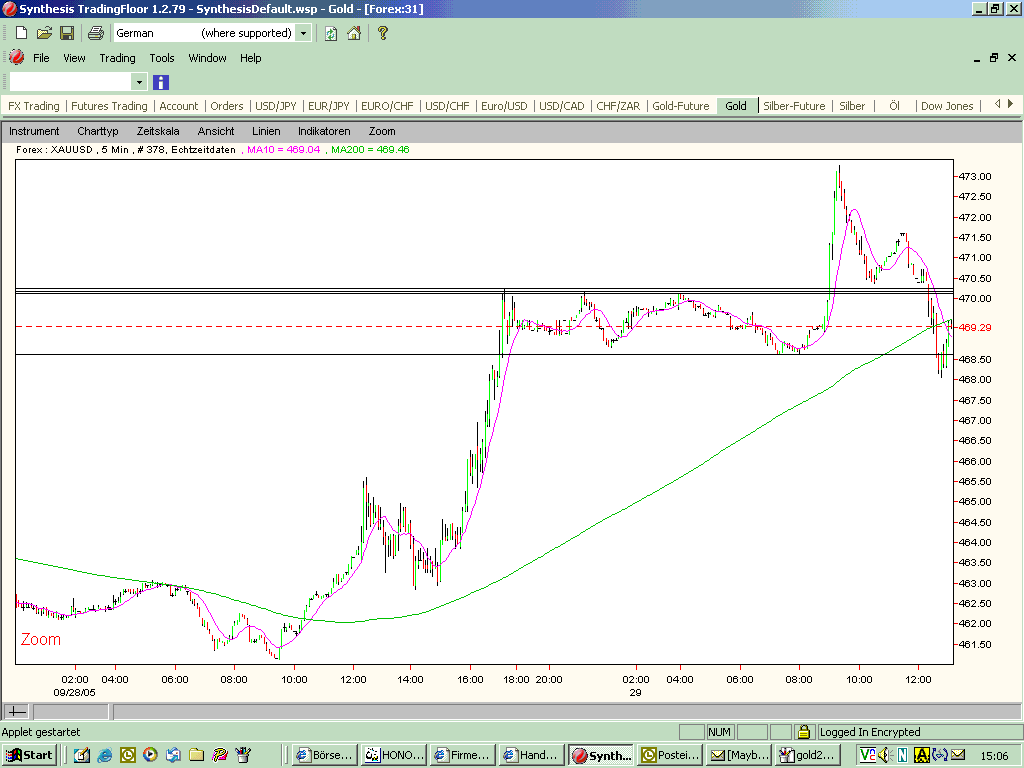Viewport: 1024px width, 768px height.
Task: Select the EUR/JPY tab
Action: [x=328, y=106]
